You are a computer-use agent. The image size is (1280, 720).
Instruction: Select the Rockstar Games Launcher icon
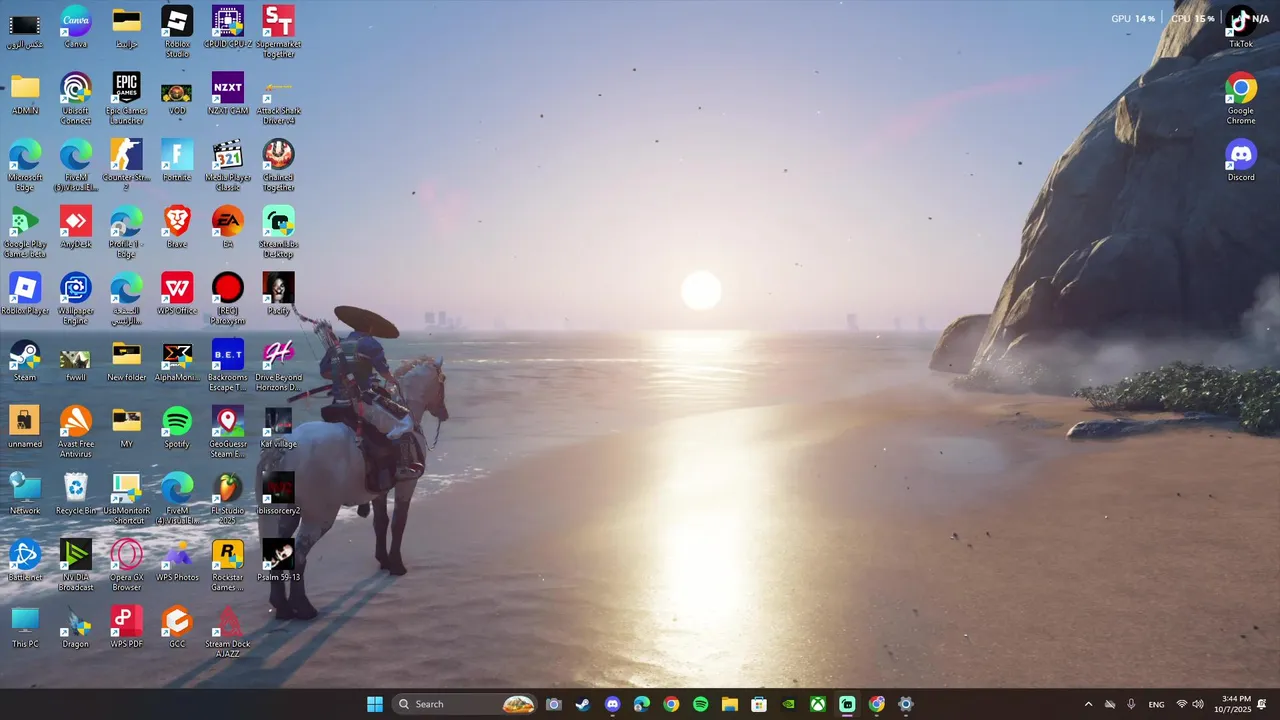(228, 565)
